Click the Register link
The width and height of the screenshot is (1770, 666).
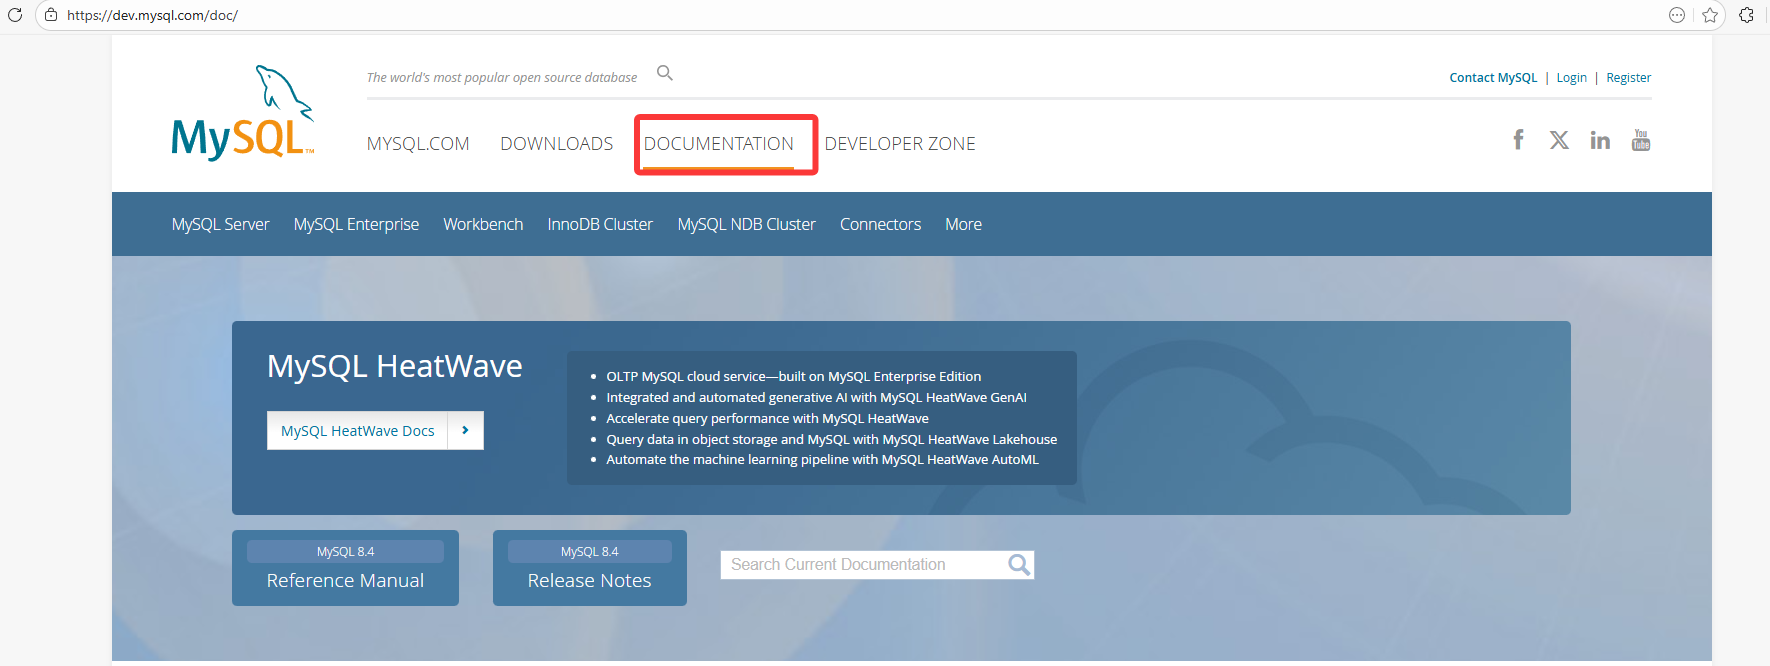coord(1628,78)
